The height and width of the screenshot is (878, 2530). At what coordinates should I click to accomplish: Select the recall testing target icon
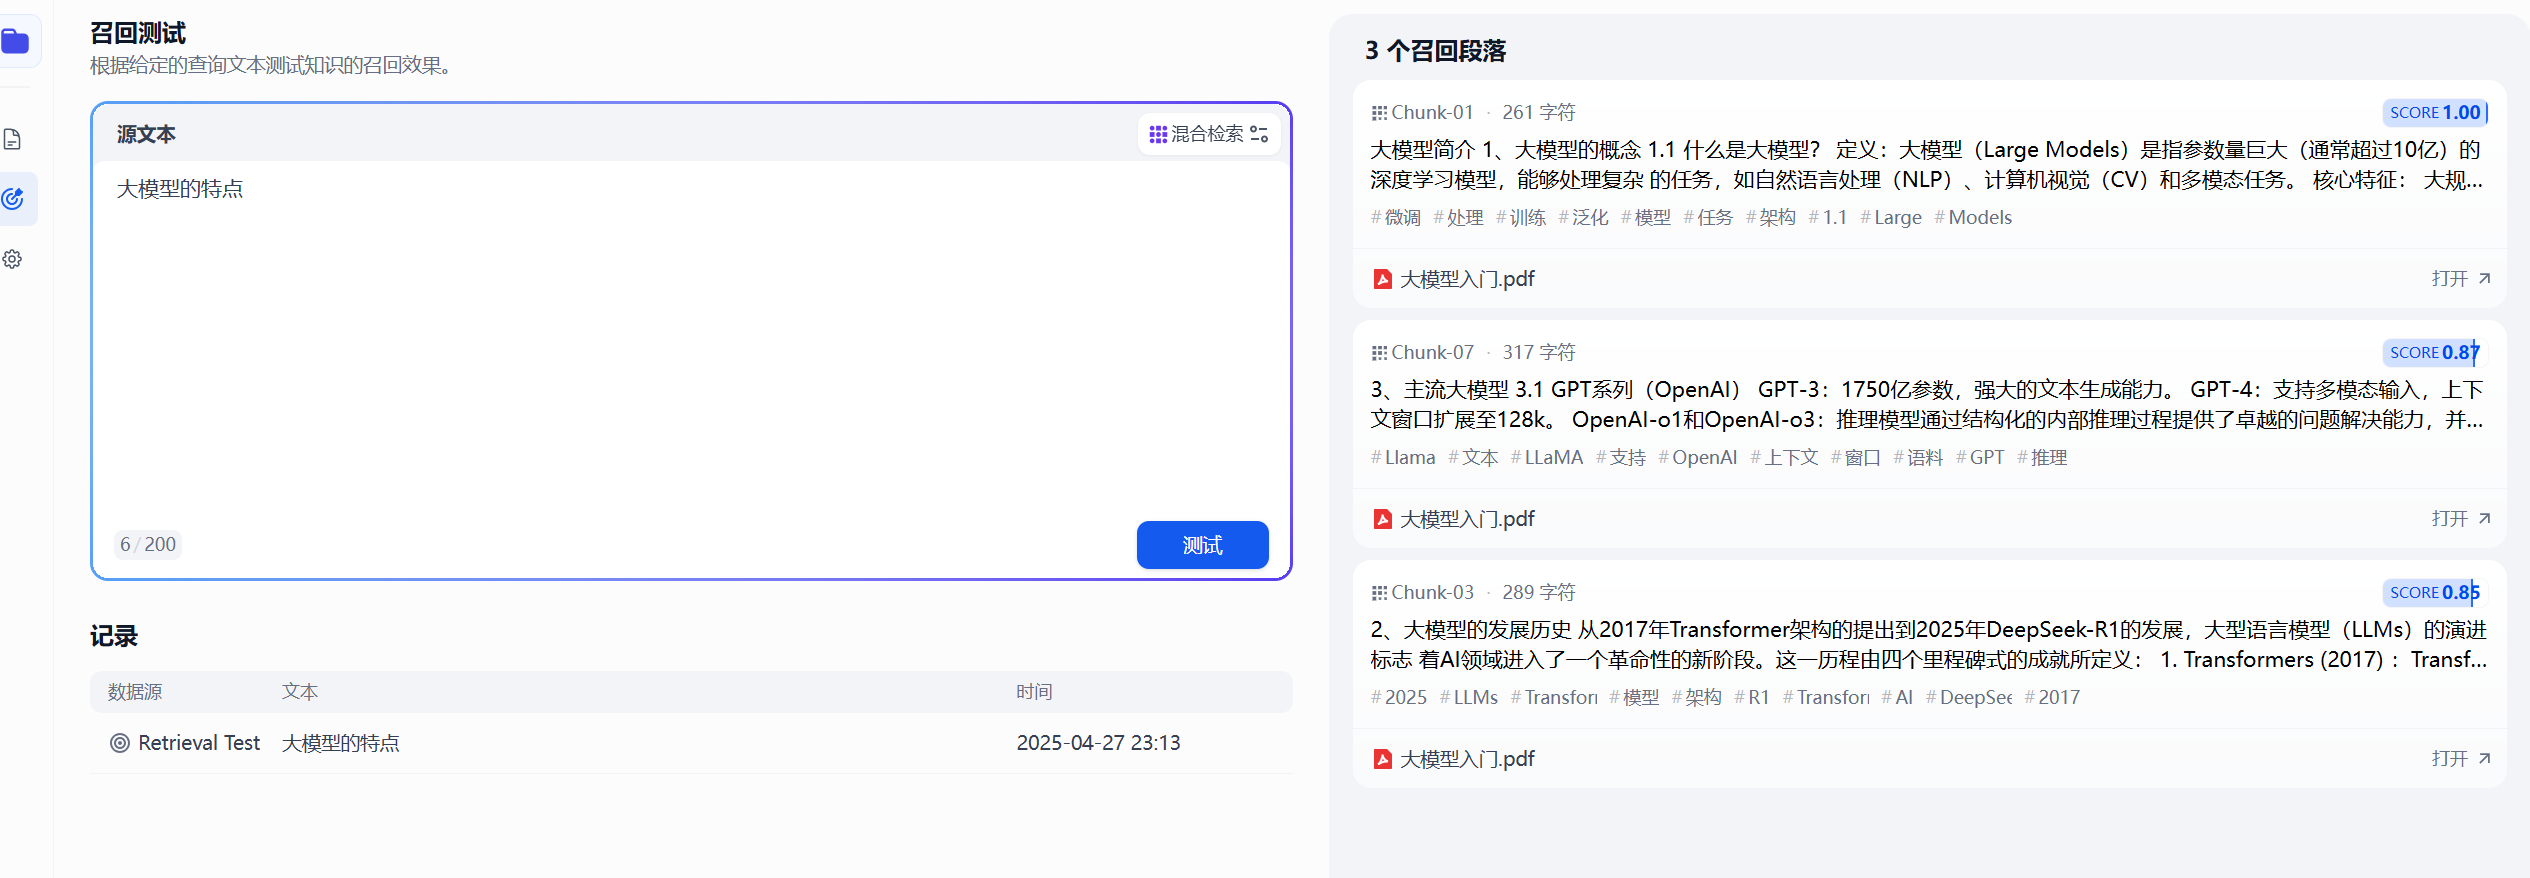(13, 199)
